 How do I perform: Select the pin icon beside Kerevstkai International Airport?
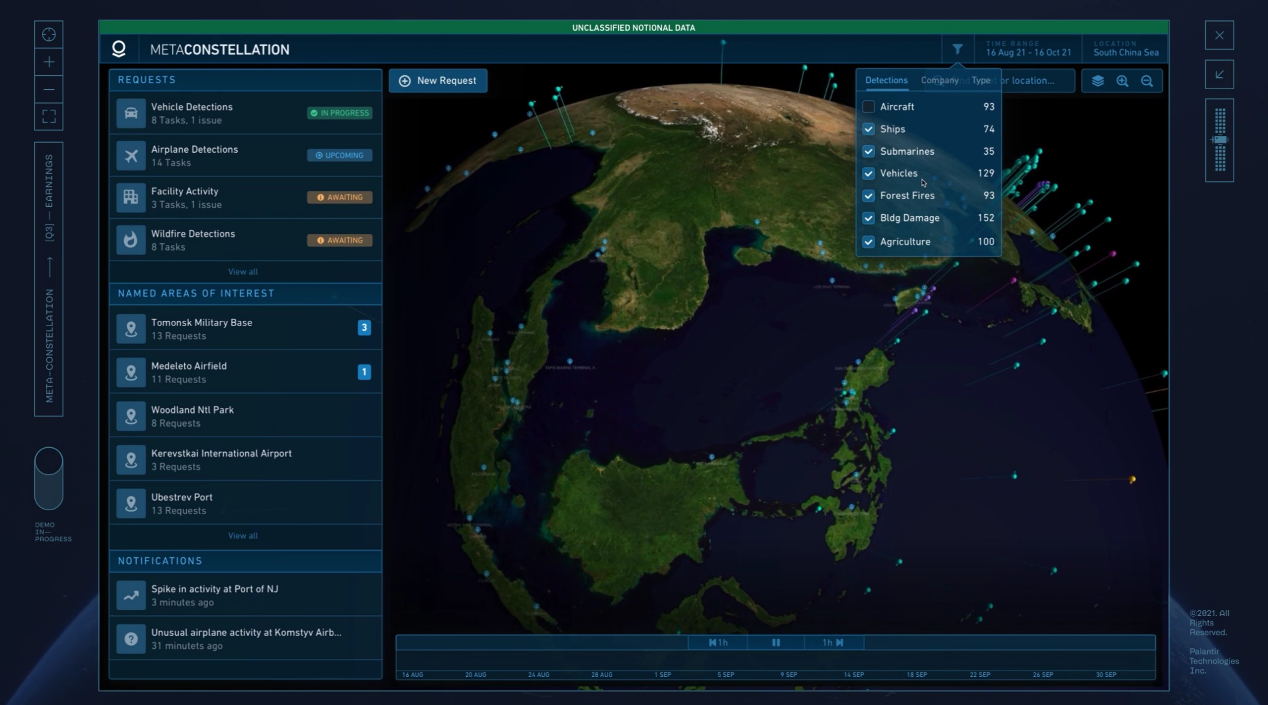(131, 460)
